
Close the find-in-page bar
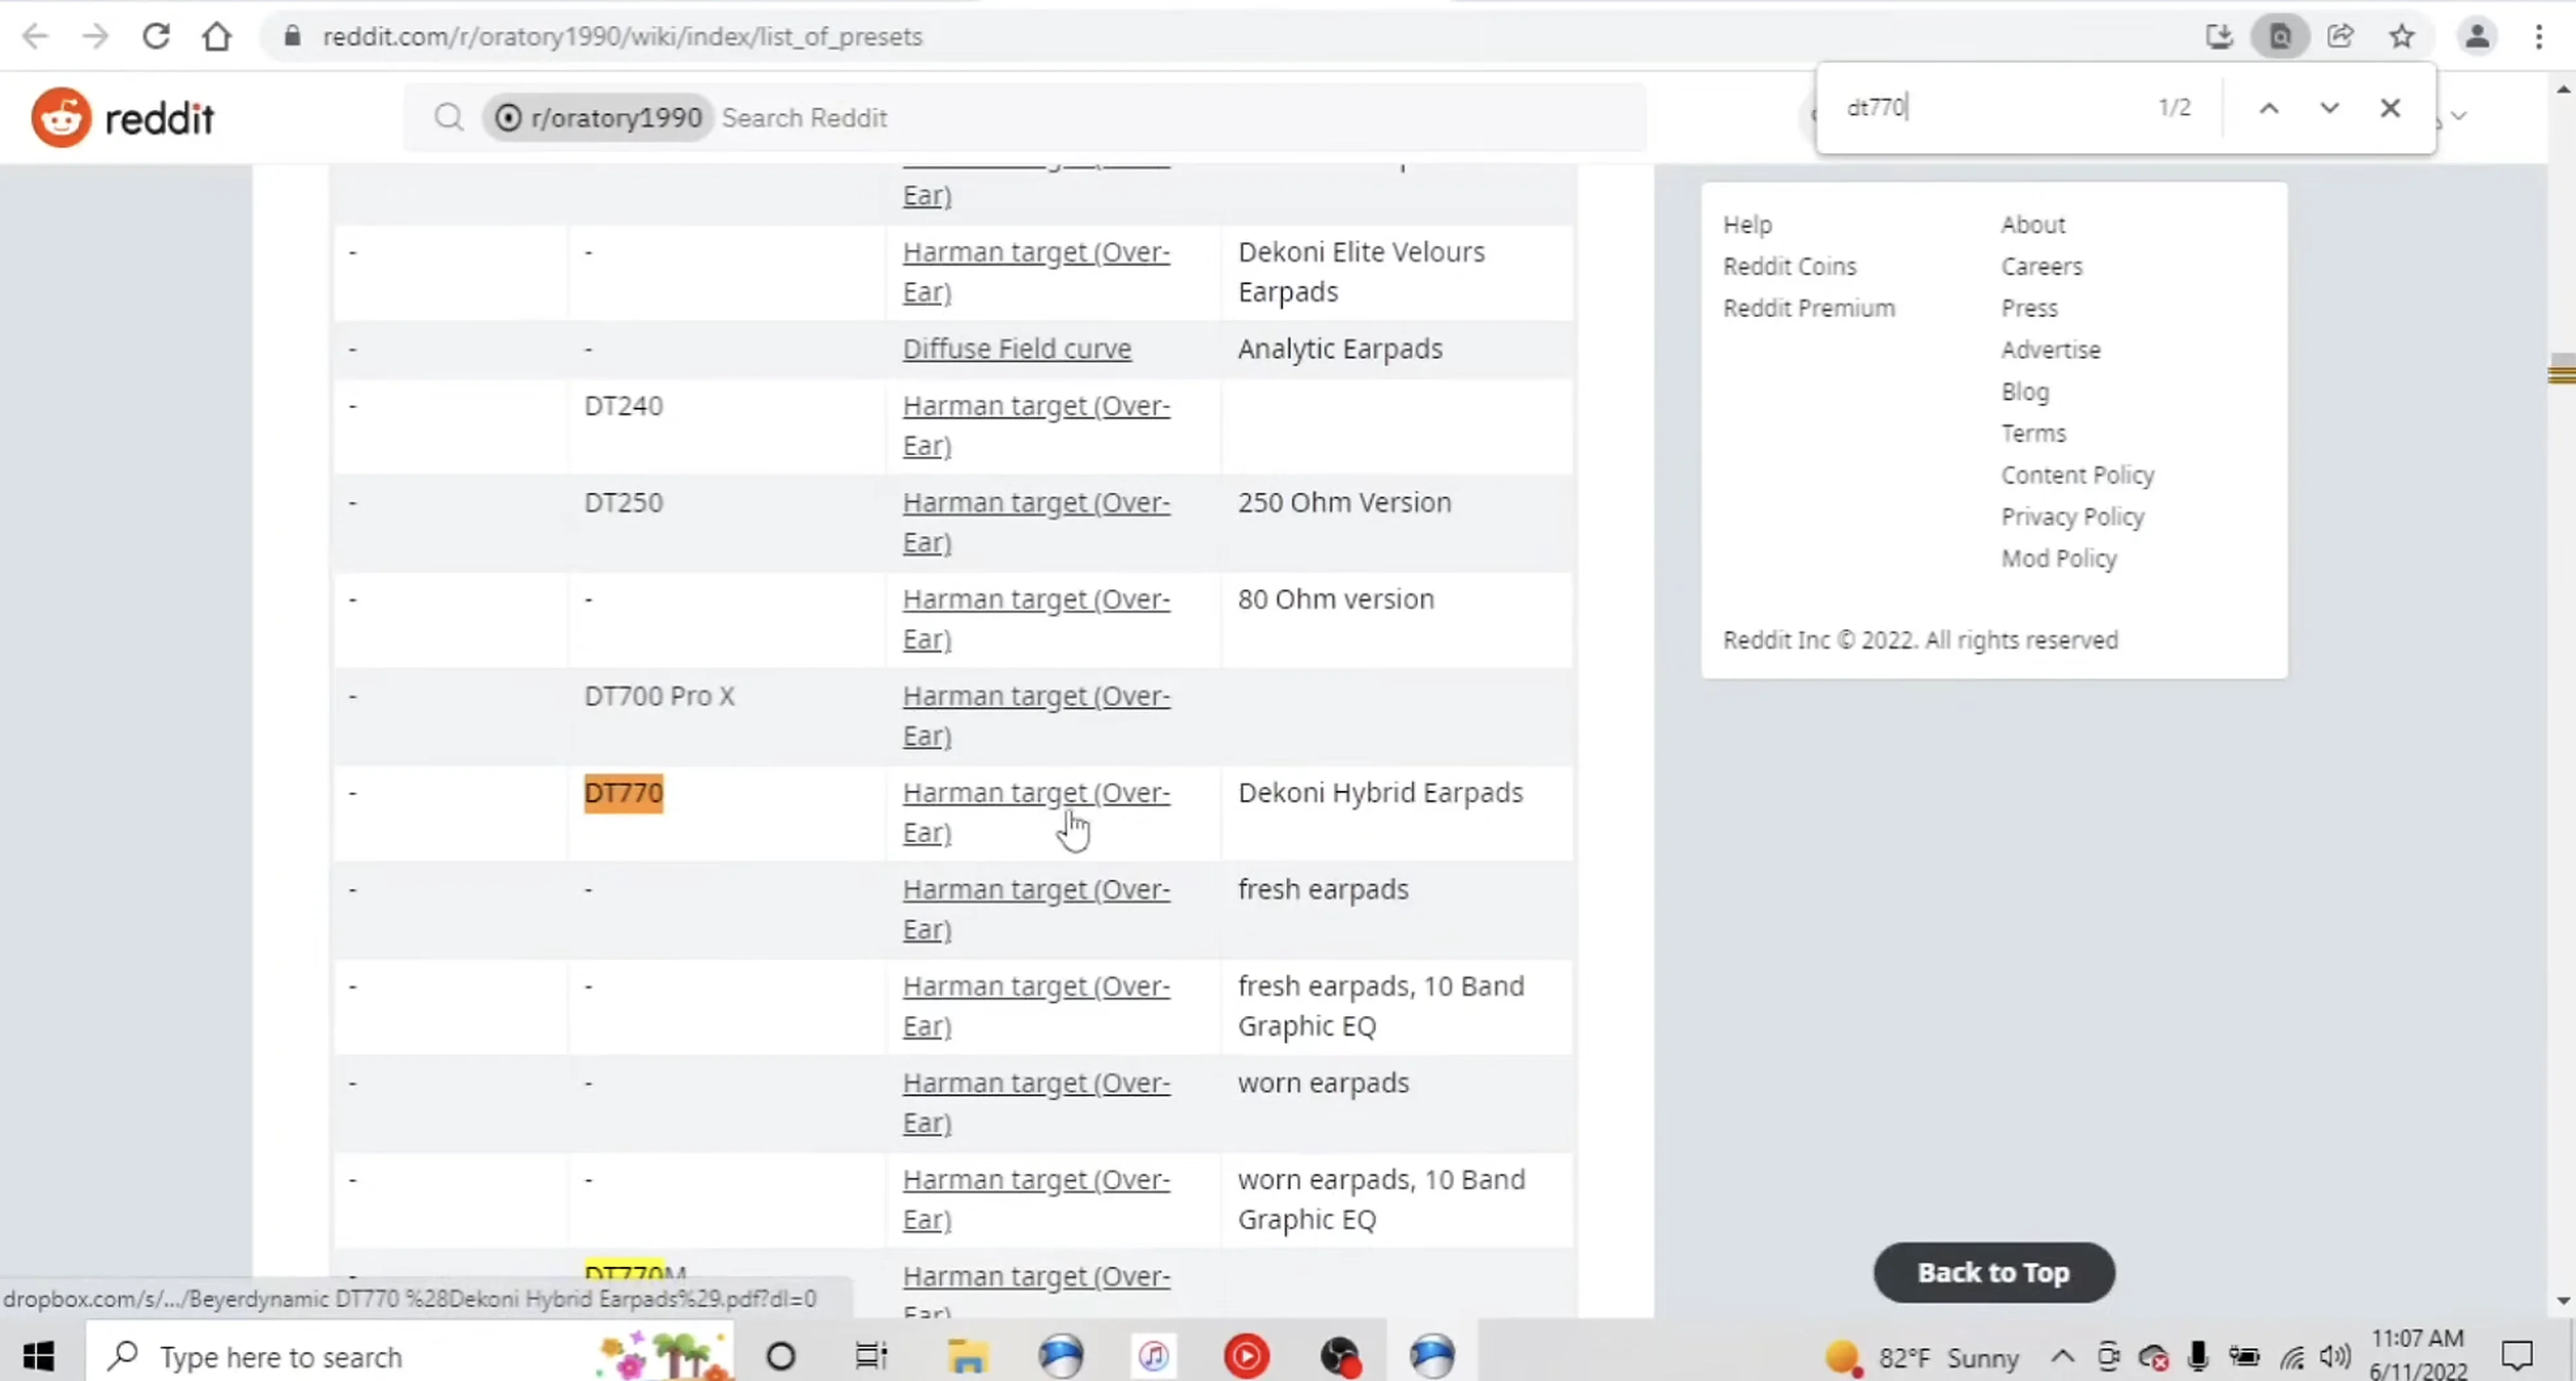point(2390,108)
